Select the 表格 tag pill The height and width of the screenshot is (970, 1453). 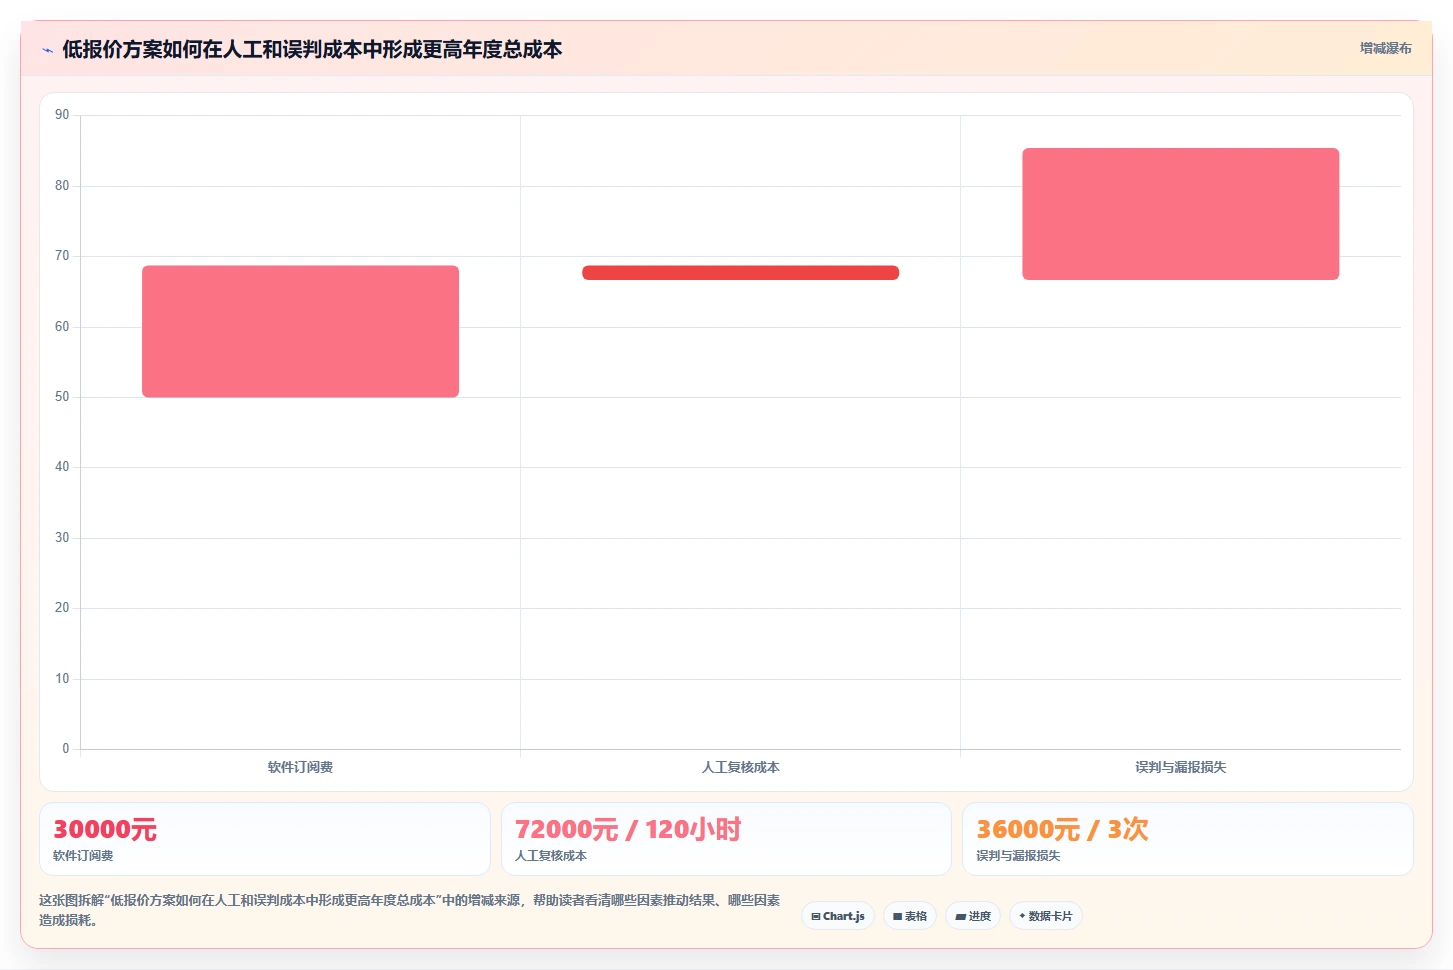coord(910,916)
